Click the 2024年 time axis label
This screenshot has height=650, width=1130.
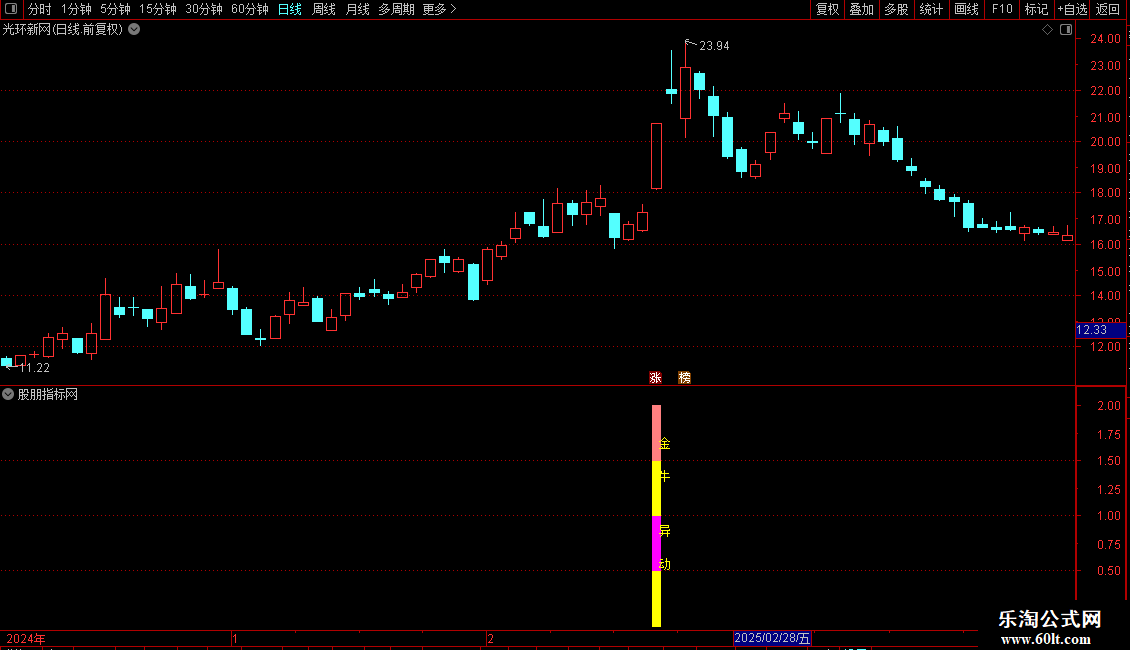25,638
